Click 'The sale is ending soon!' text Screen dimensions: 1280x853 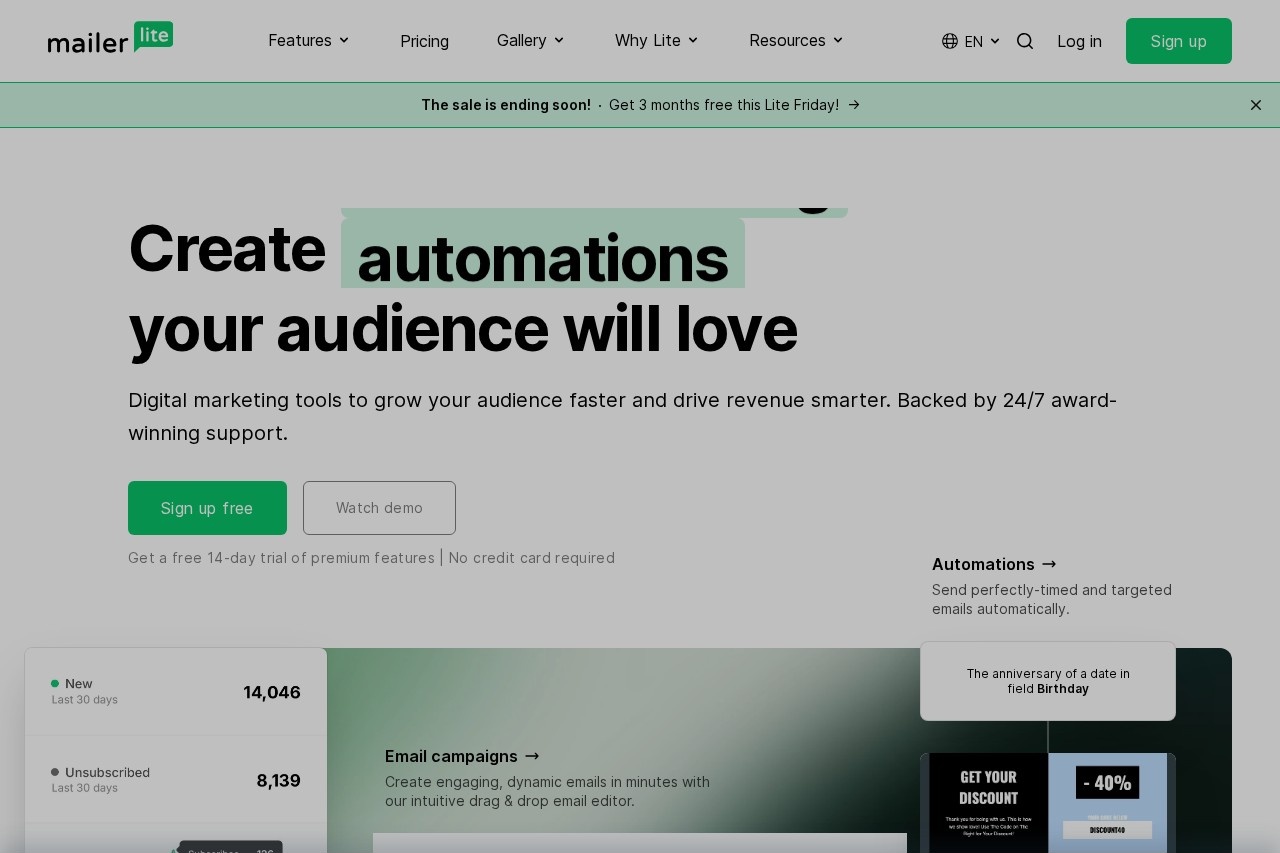(x=506, y=105)
